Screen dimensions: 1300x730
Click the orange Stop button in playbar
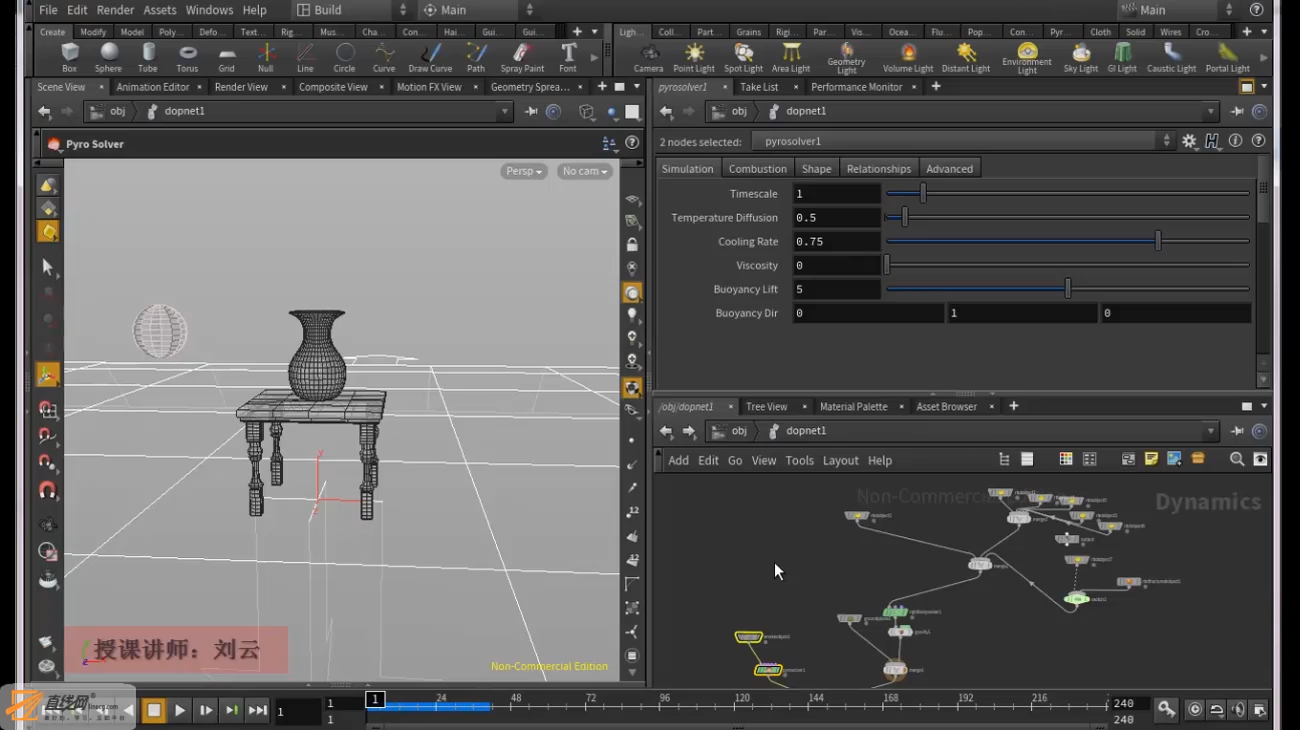click(x=154, y=711)
